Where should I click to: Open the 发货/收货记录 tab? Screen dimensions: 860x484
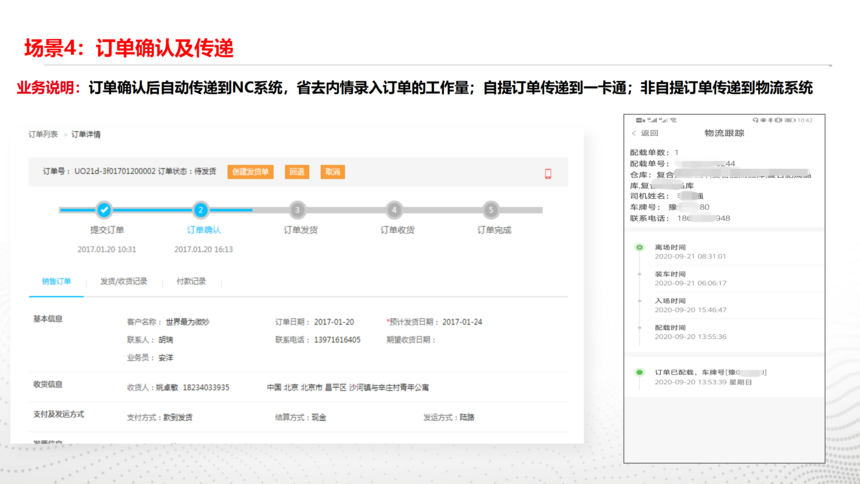tap(123, 282)
